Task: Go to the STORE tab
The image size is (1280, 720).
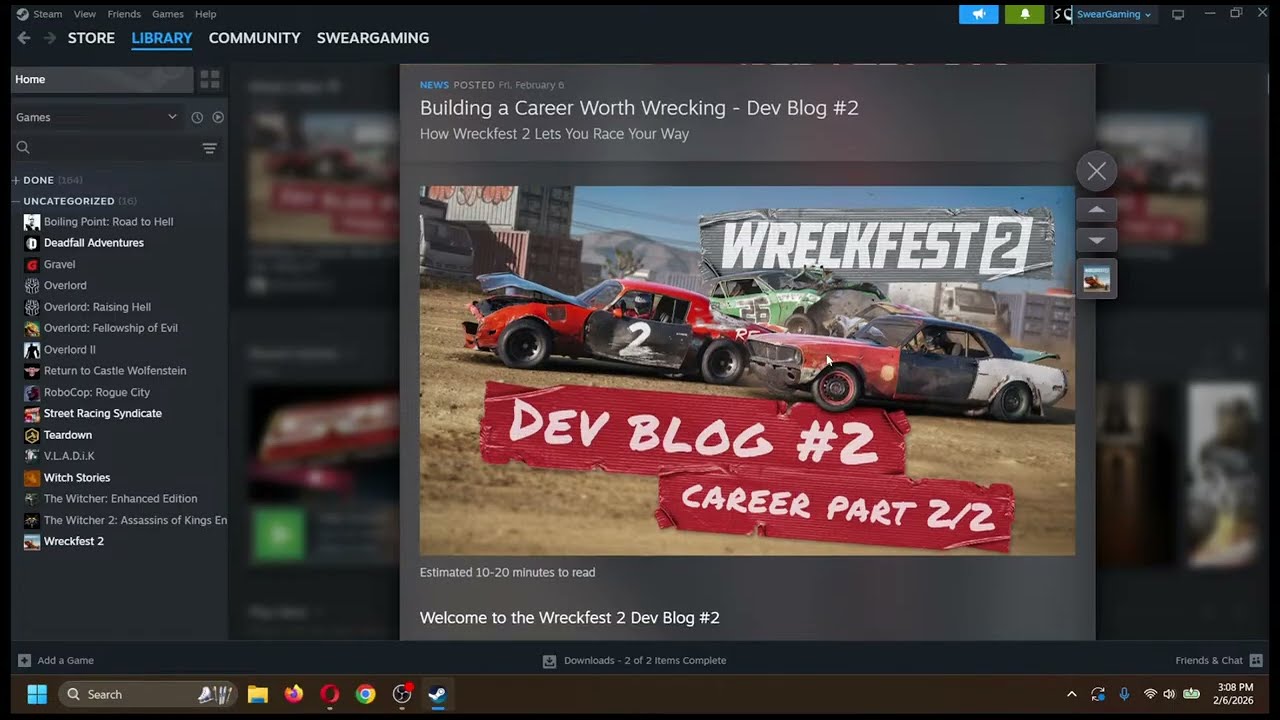Action: (x=91, y=38)
